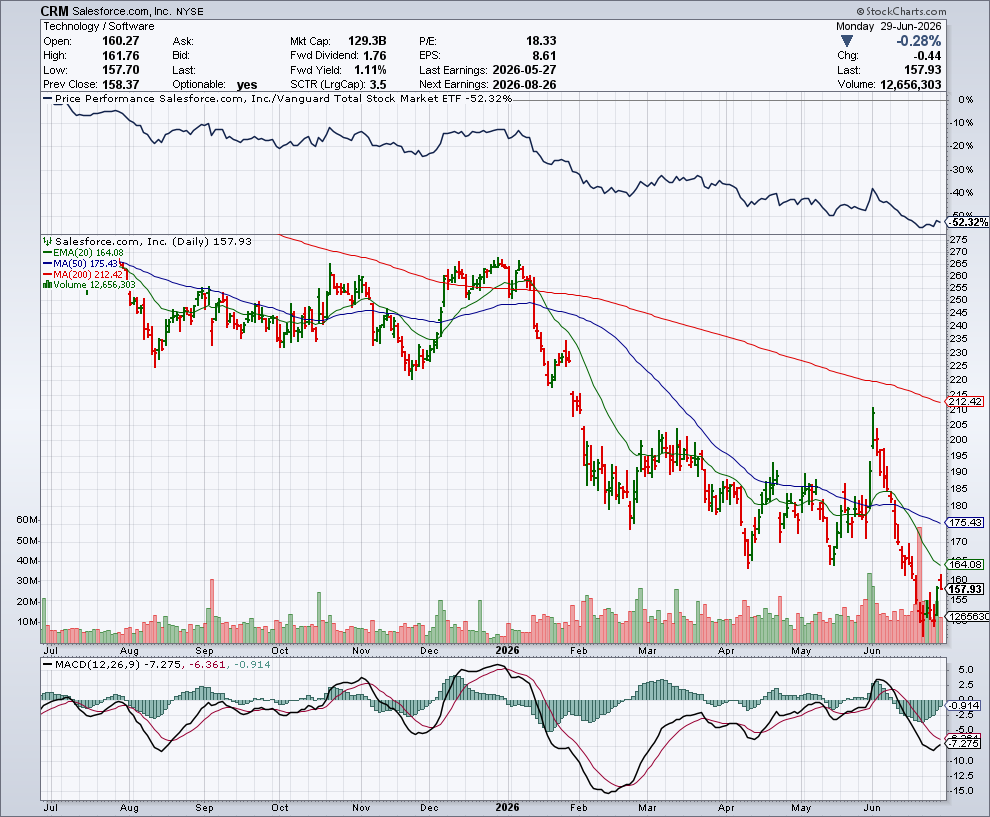Click the MA(50) 175.43 legend entry
Screen dimensions: 990x817
coord(81,263)
